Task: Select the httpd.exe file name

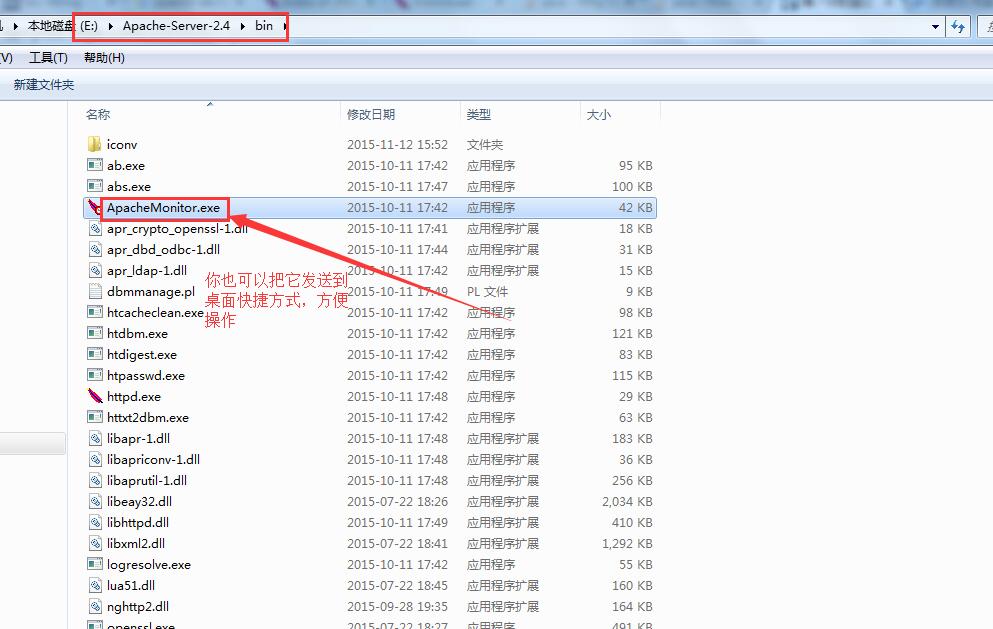Action: coord(134,397)
